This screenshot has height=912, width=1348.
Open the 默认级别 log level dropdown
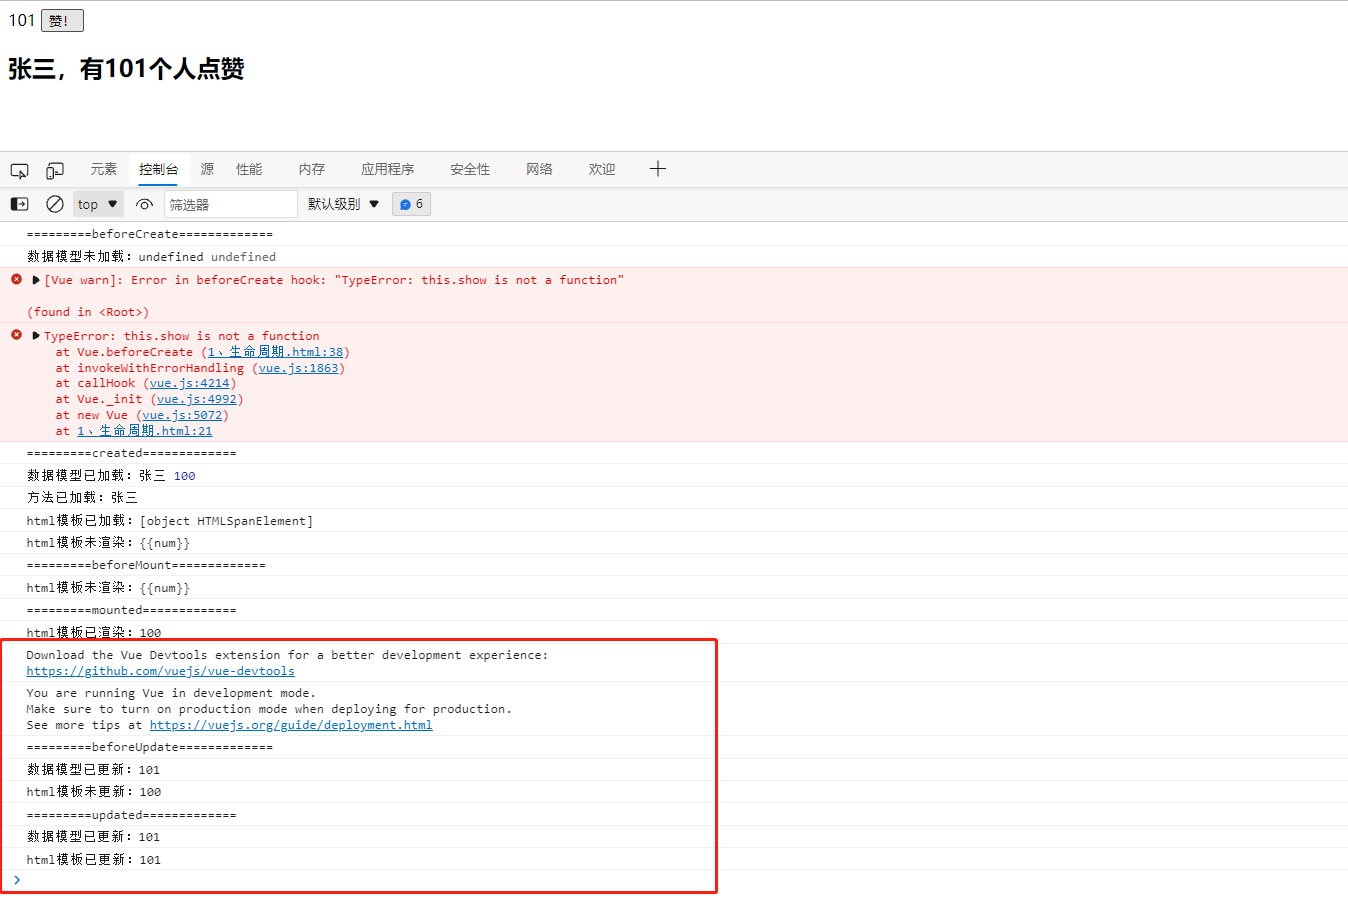[x=344, y=204]
